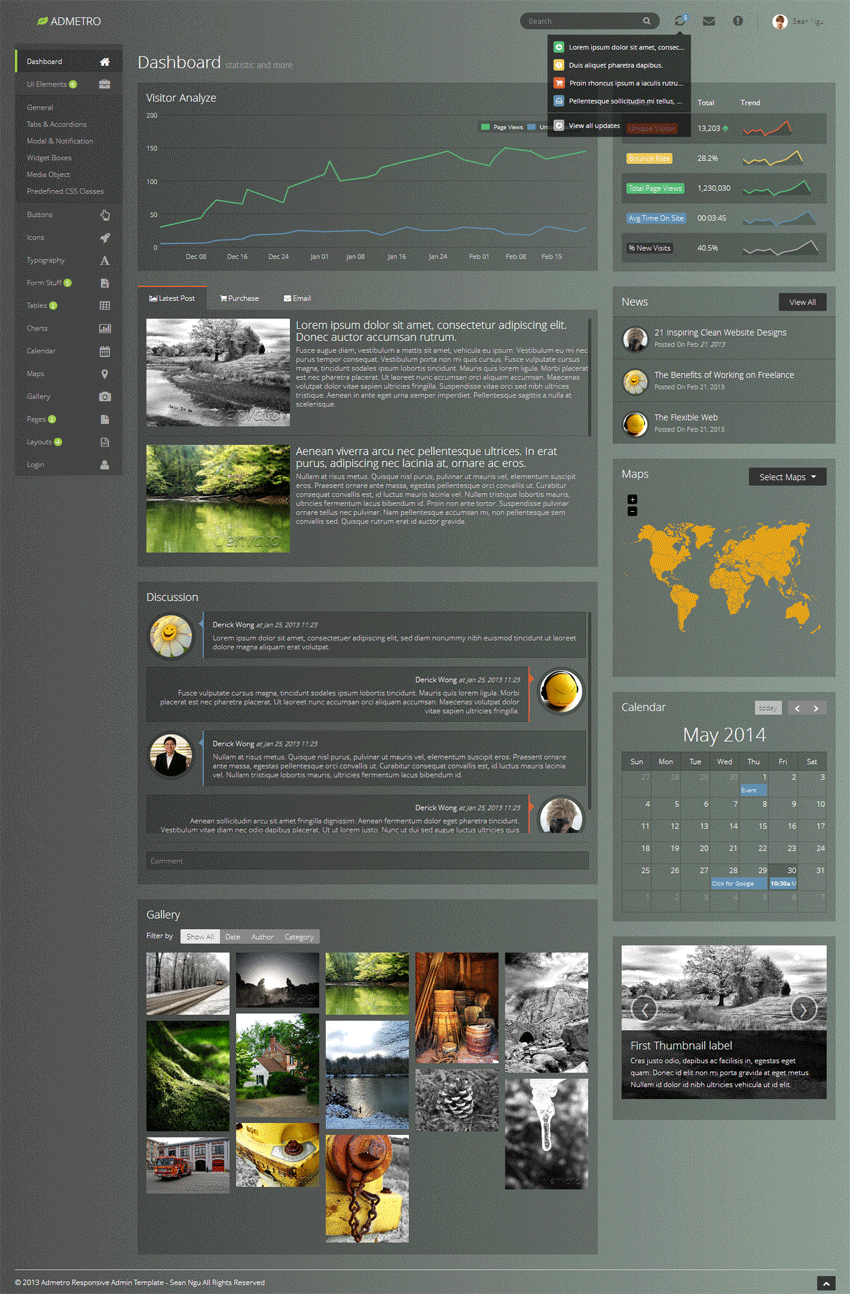
Task: Click the alert exclamation icon in header
Action: [738, 21]
